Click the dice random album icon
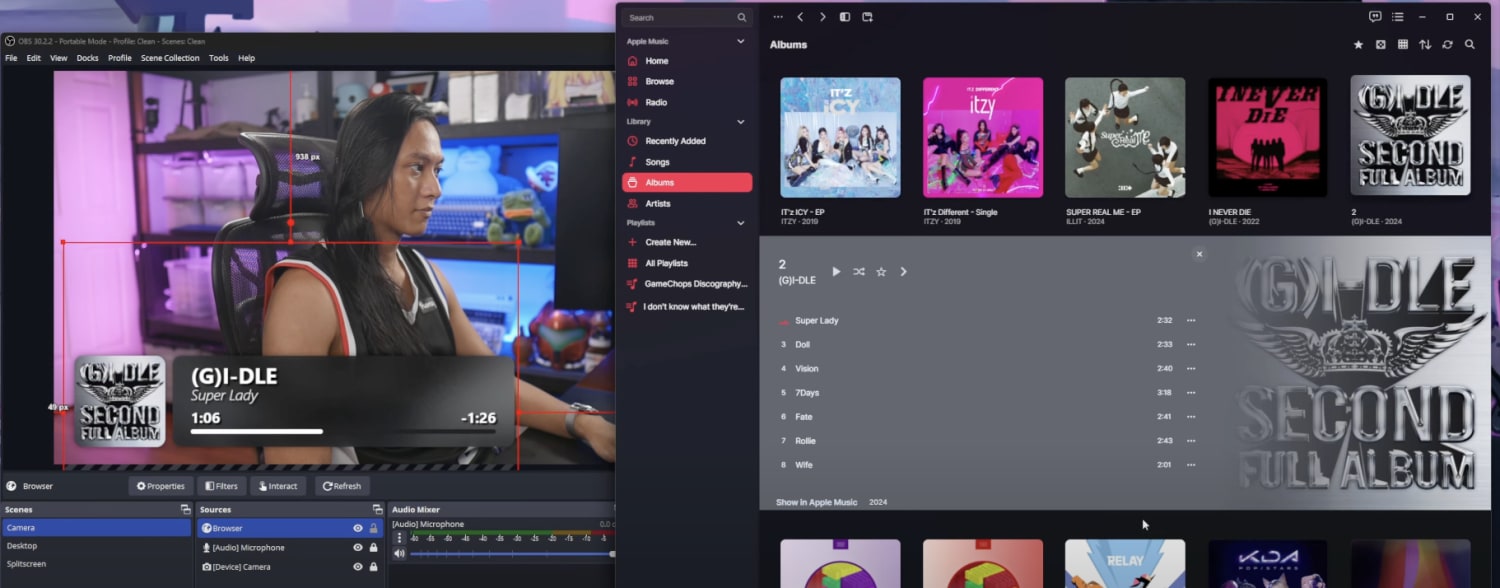 1381,45
